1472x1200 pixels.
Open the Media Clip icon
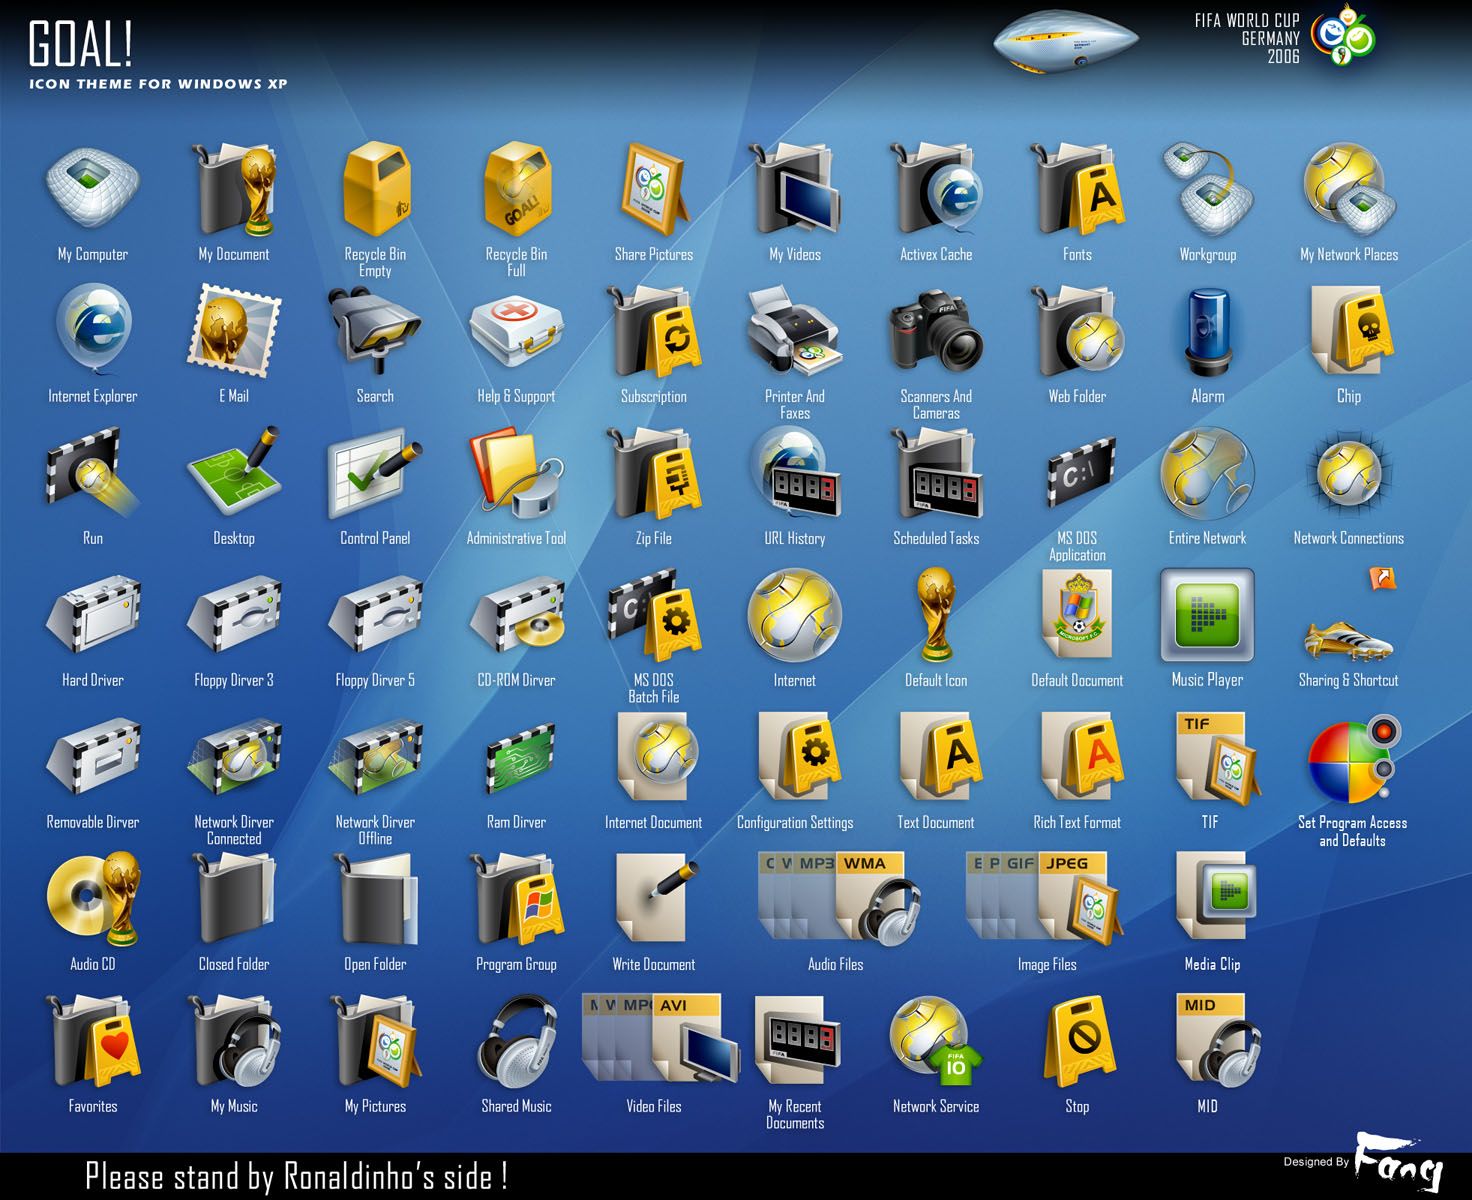click(x=1214, y=896)
